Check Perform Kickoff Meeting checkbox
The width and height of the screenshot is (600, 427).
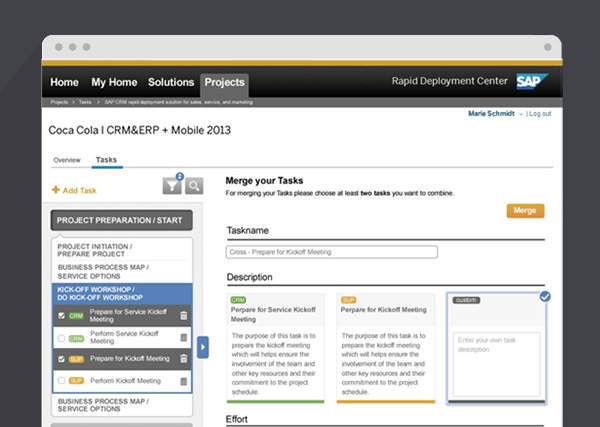(61, 381)
